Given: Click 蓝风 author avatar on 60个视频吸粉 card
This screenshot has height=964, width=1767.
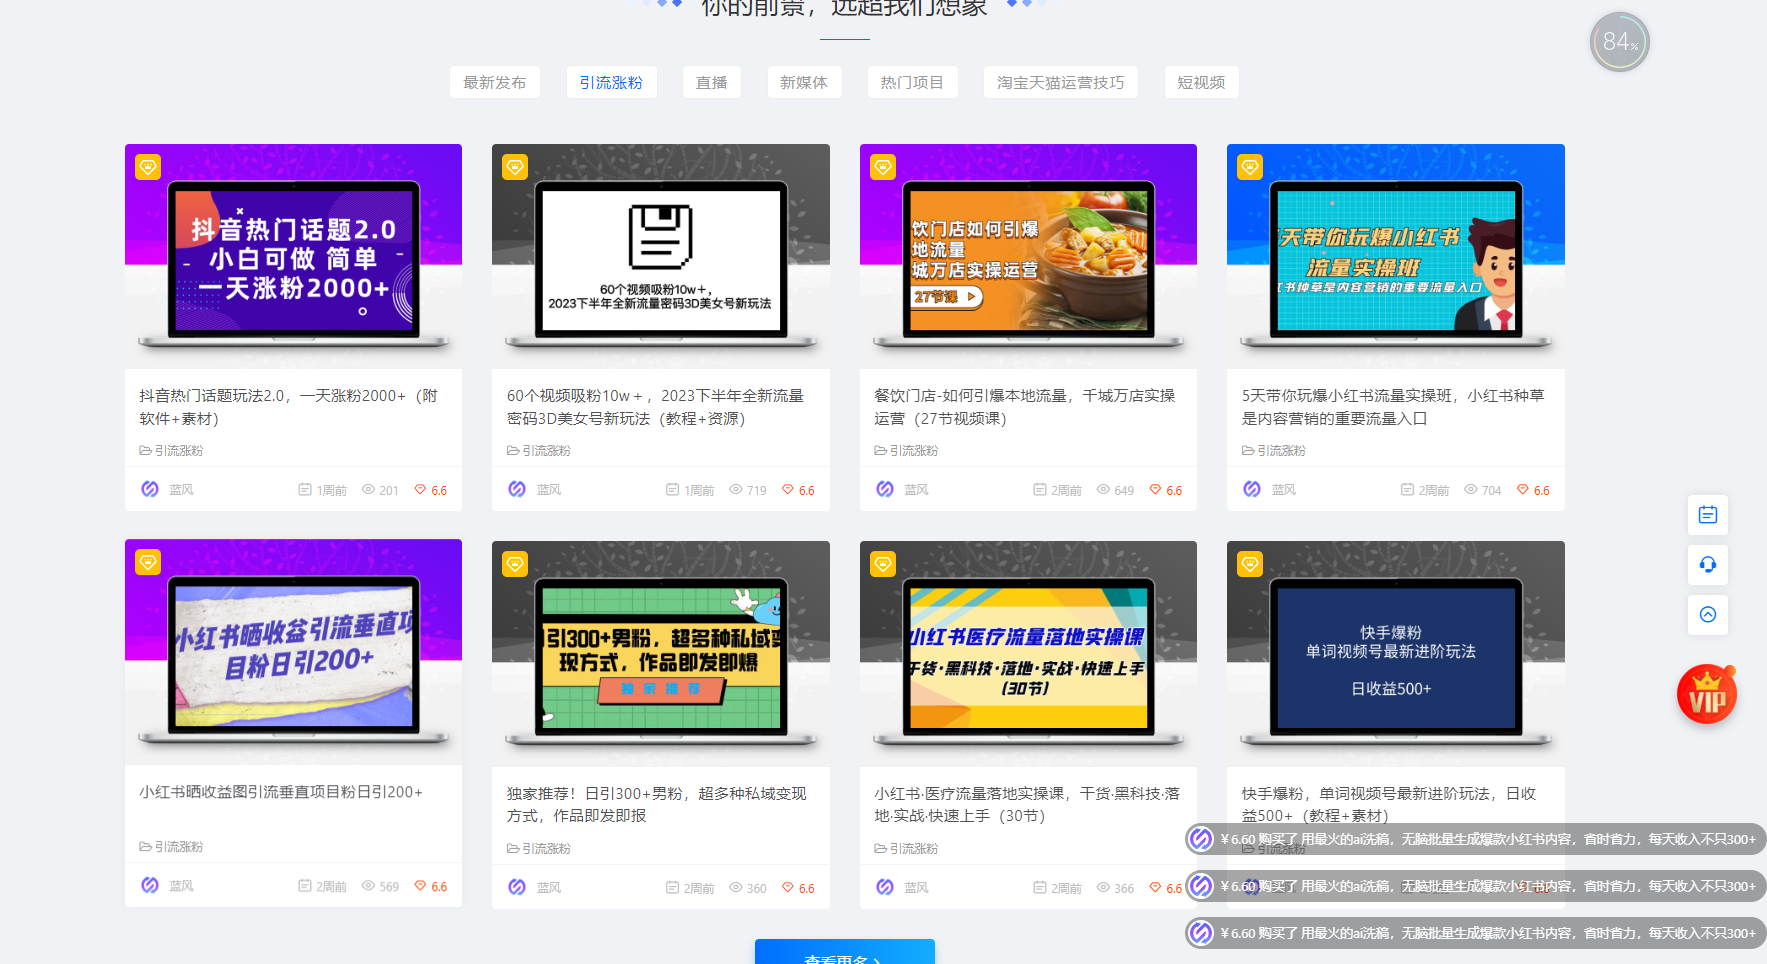Looking at the screenshot, I should (x=517, y=489).
